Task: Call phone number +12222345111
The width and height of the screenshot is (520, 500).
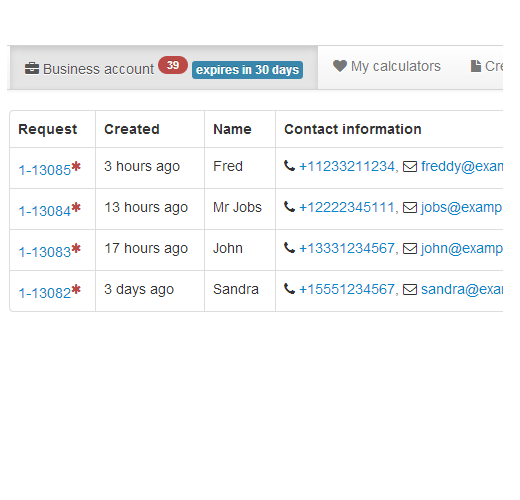Action: point(347,207)
